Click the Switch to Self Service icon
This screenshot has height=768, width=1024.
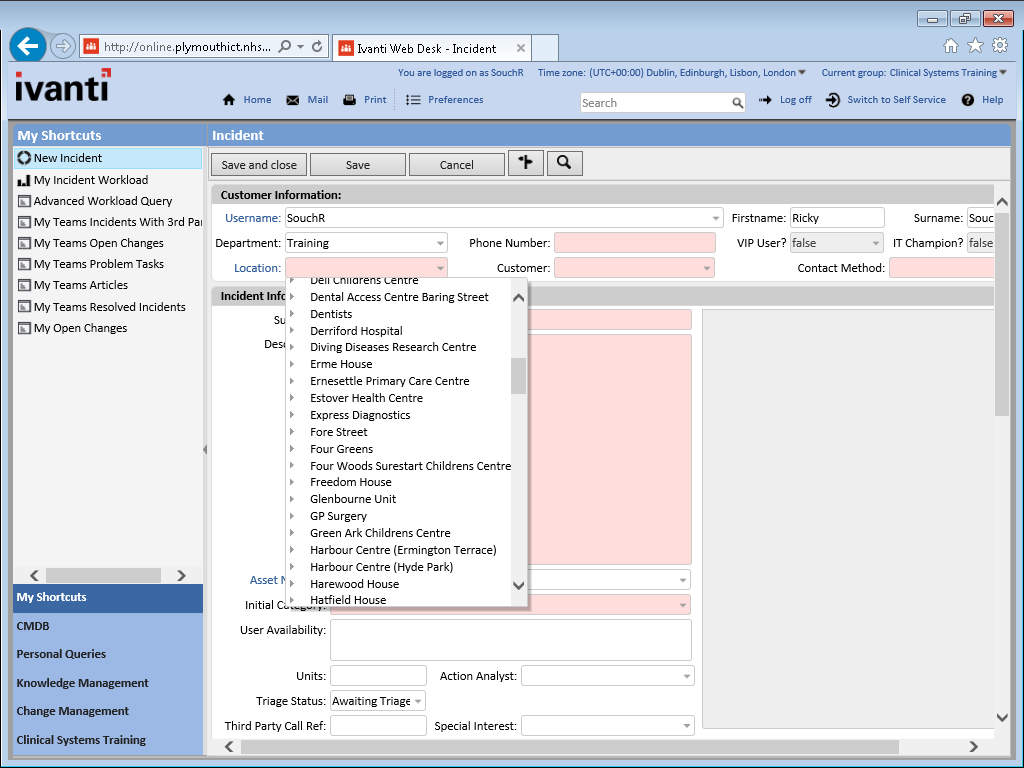coord(833,100)
